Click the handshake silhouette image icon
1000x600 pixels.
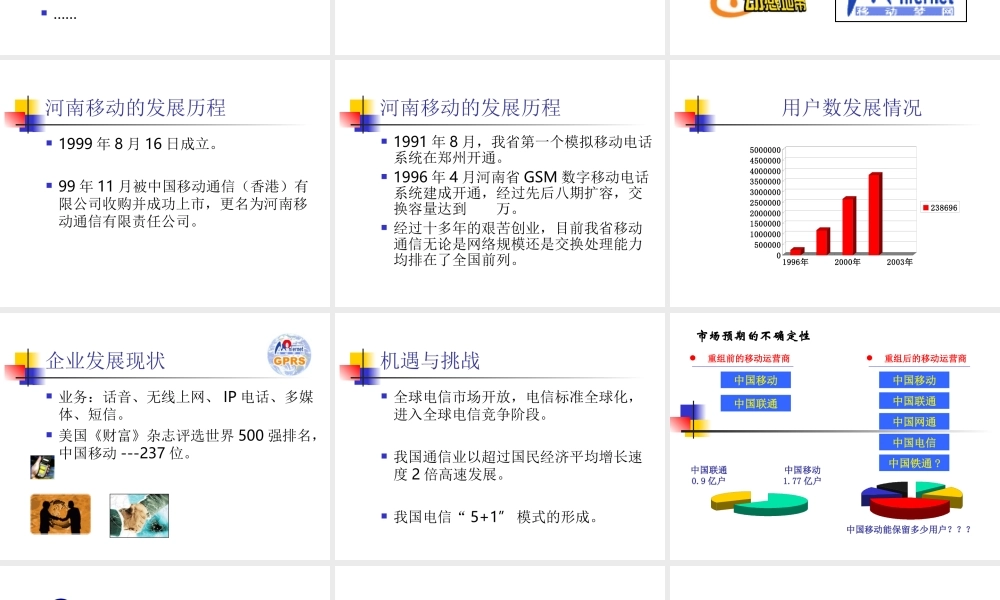coord(59,515)
